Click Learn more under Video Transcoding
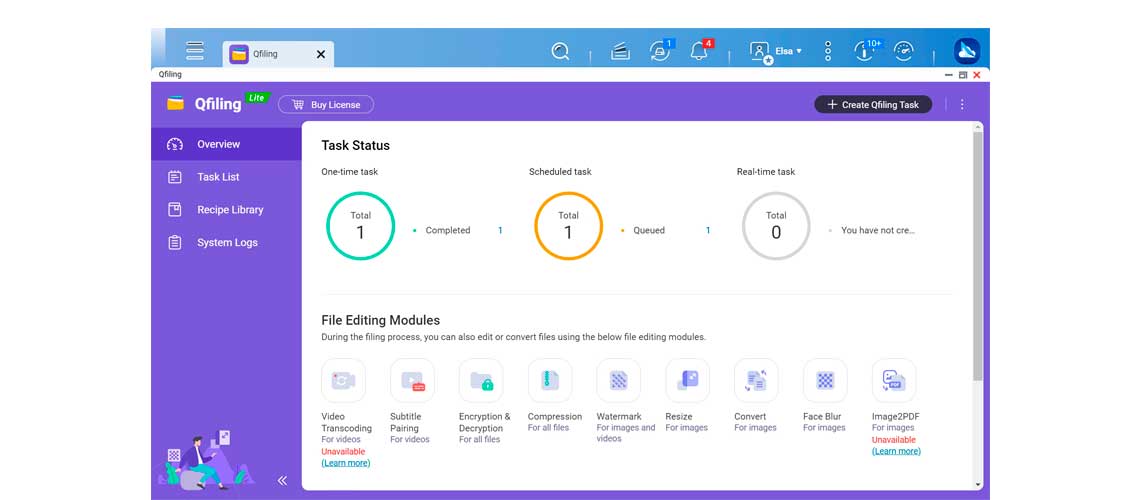 click(345, 463)
